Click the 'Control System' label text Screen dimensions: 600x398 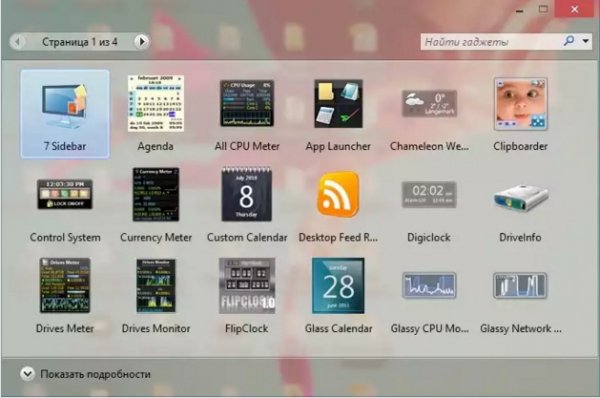(65, 237)
